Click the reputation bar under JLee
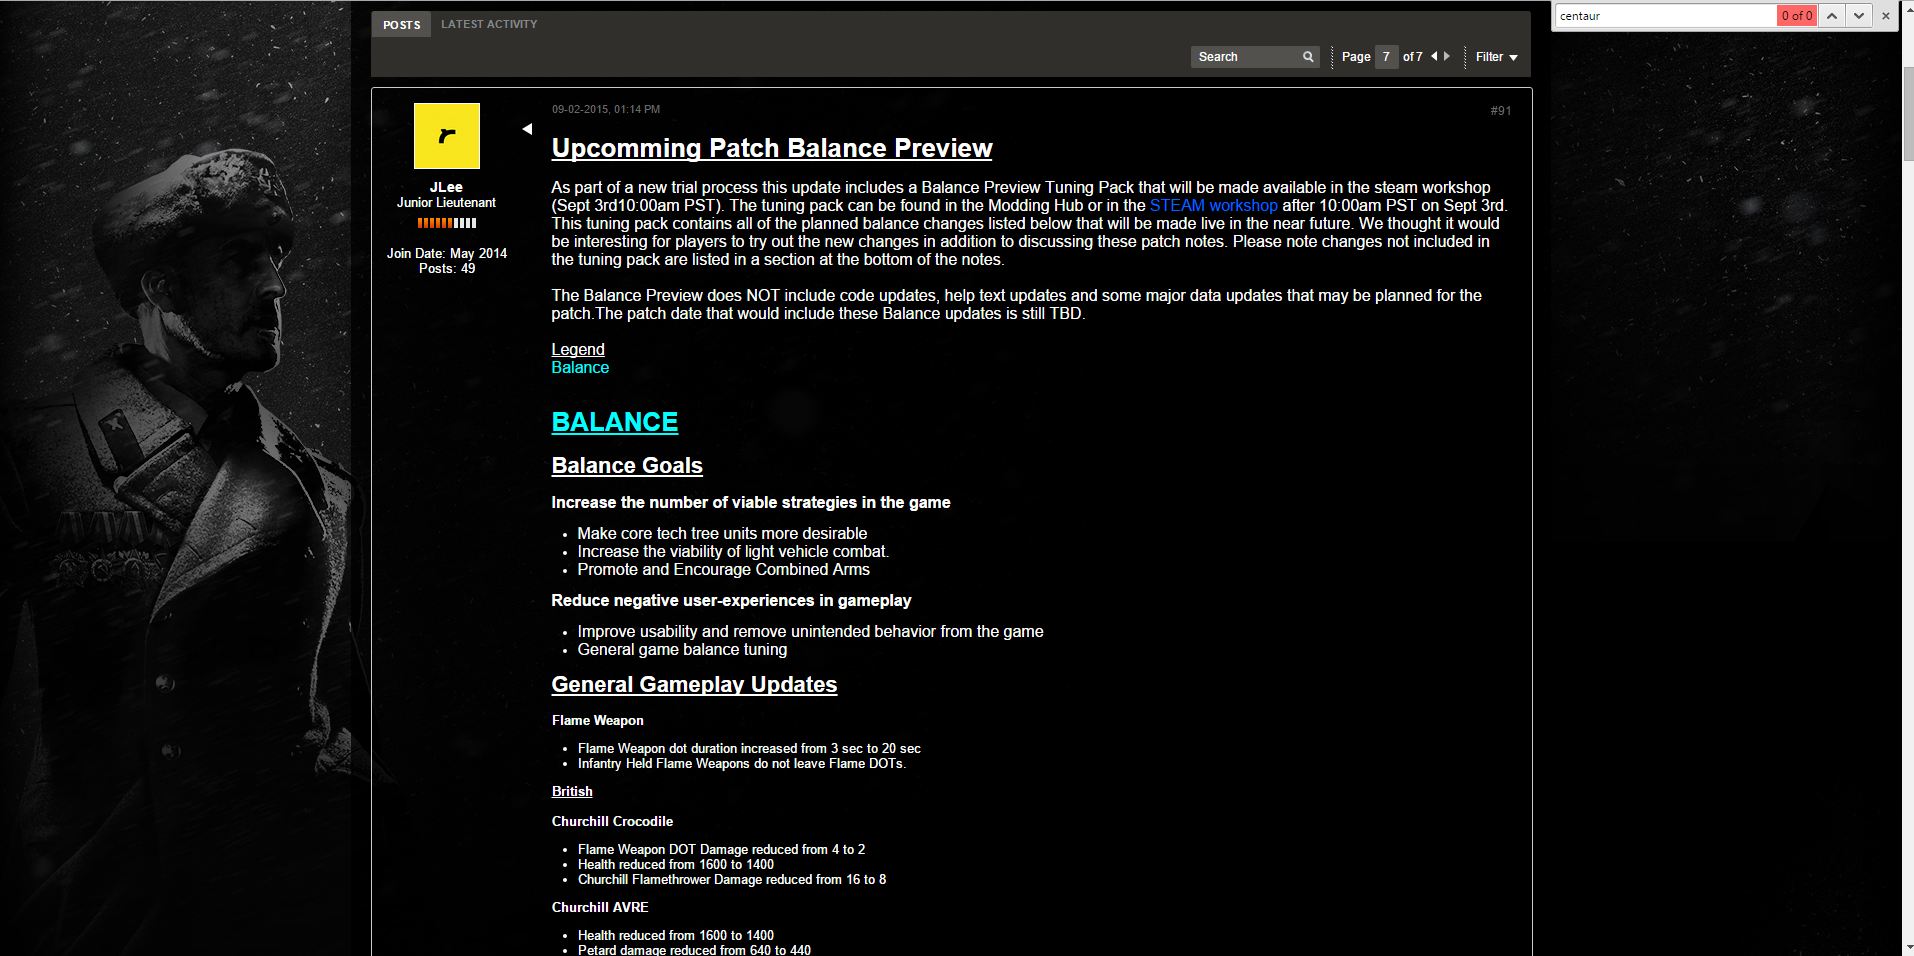The image size is (1914, 956). [x=447, y=223]
